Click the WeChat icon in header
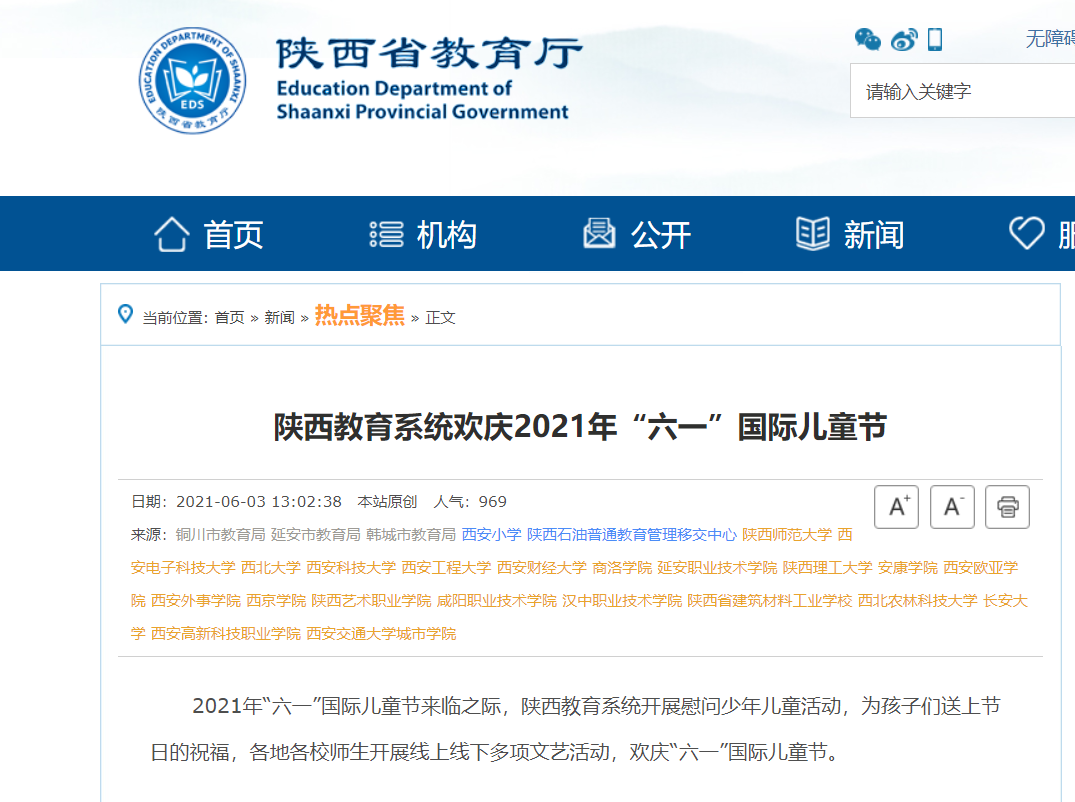The image size is (1075, 802). click(867, 39)
